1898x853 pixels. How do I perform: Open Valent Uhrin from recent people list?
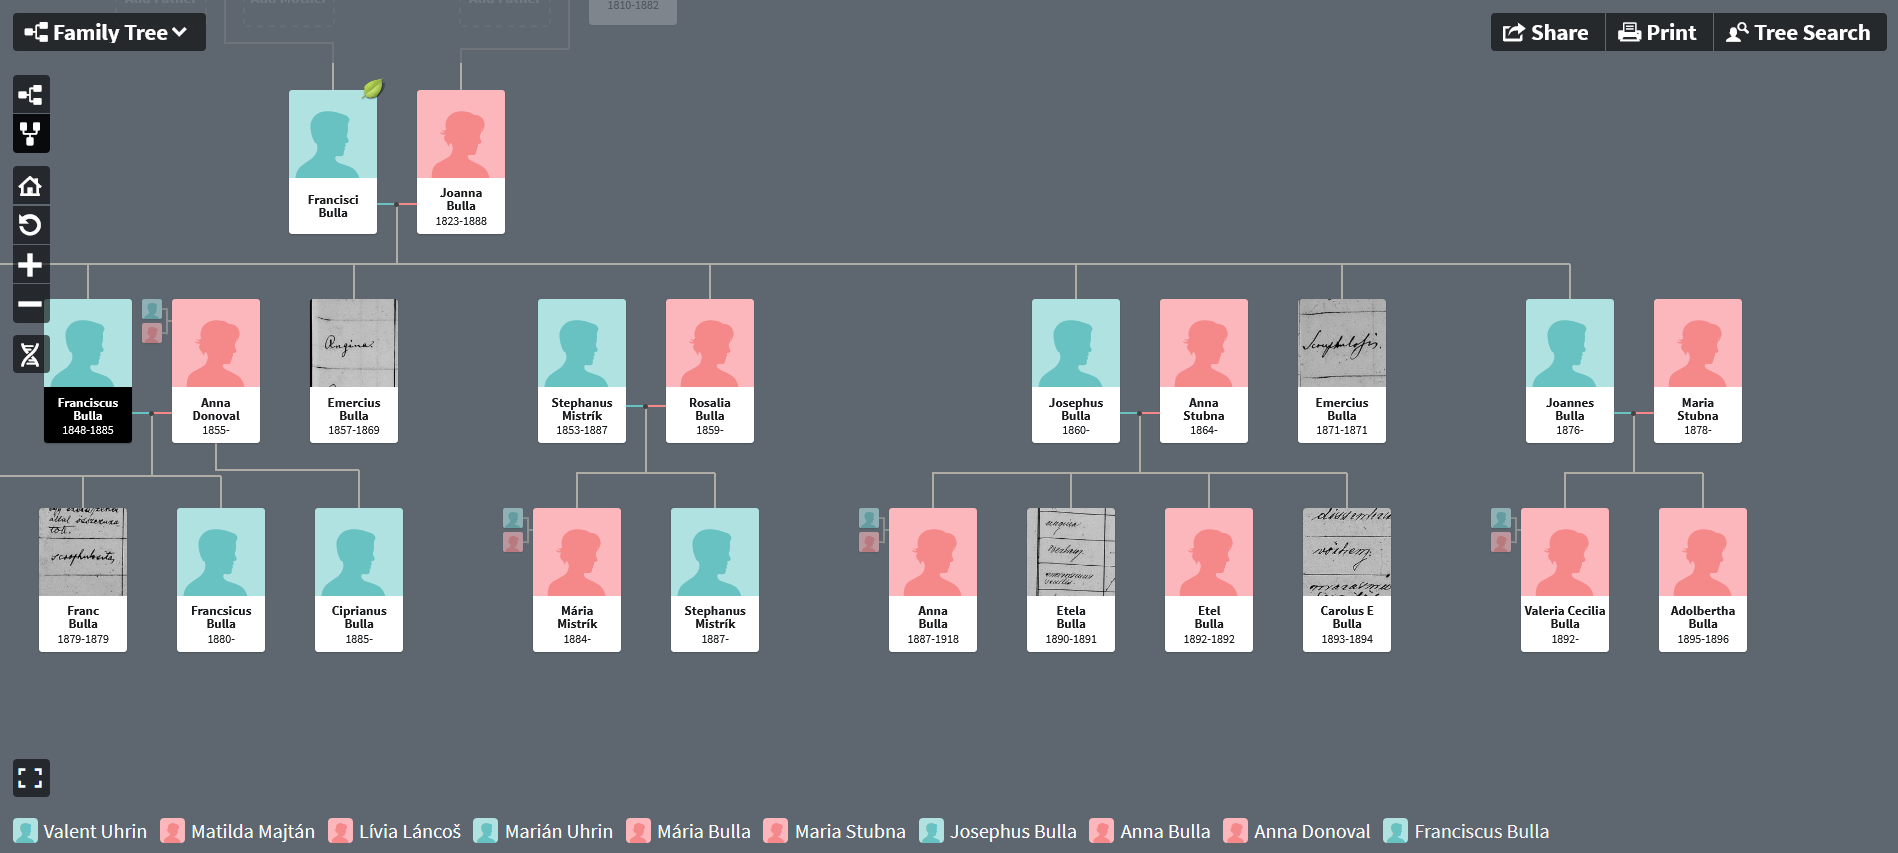pyautogui.click(x=80, y=831)
